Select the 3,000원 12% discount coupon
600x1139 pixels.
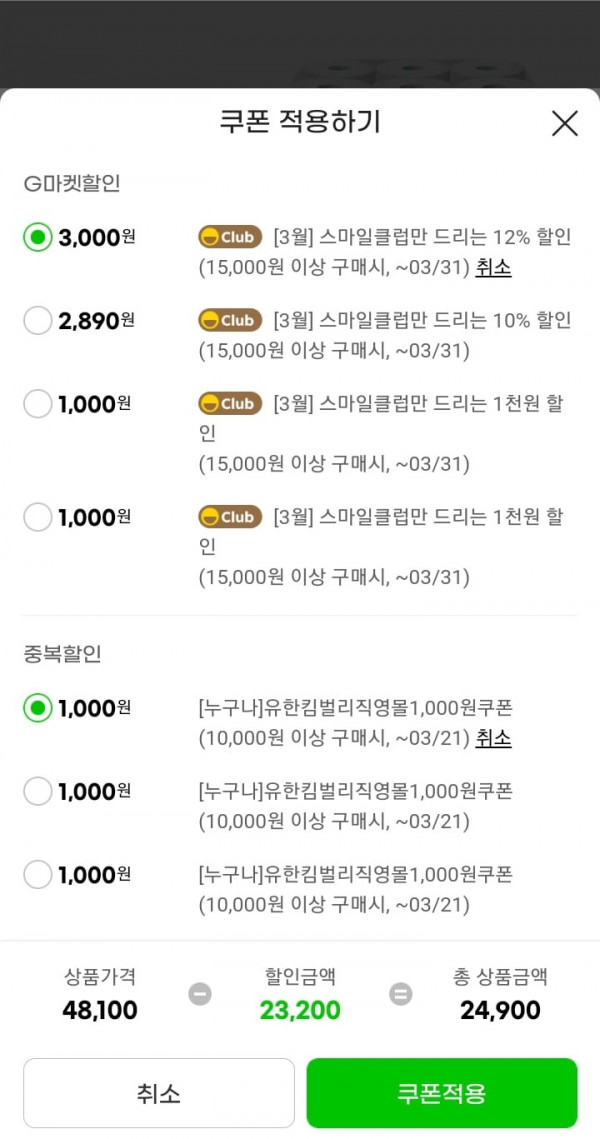tap(38, 237)
